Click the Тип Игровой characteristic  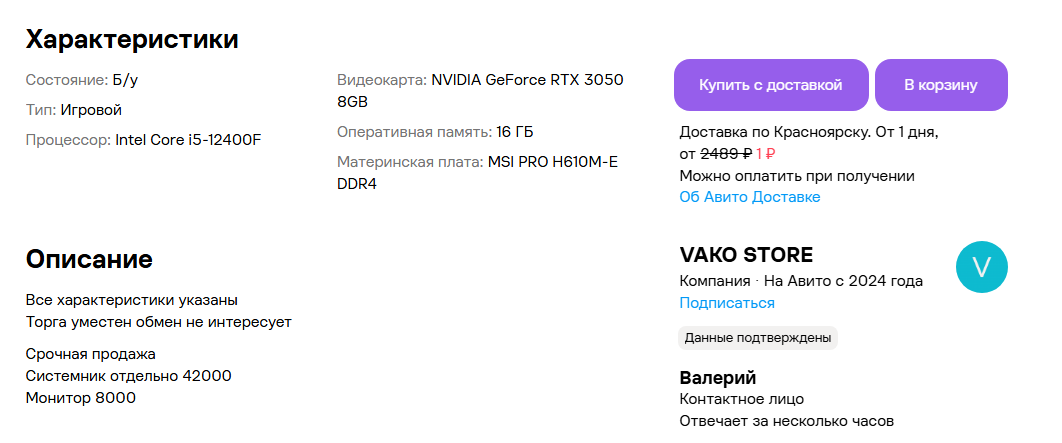(74, 110)
